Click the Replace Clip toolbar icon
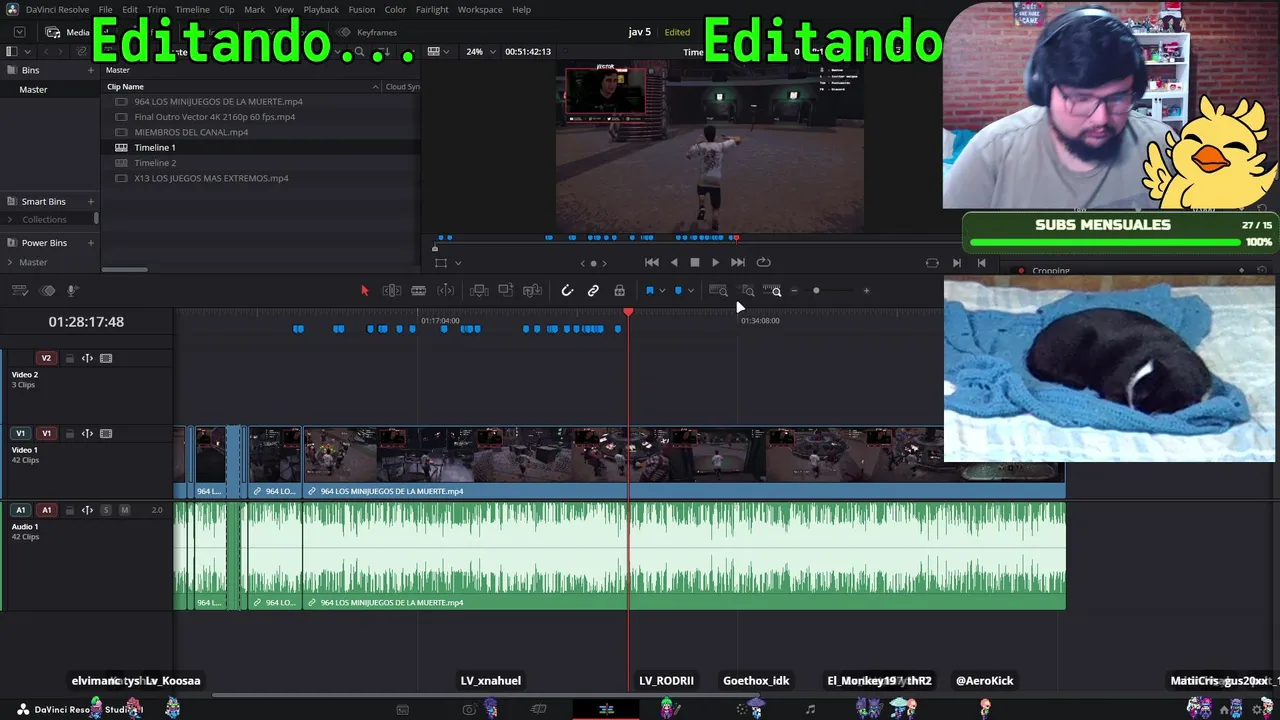This screenshot has height=720, width=1280. click(532, 291)
